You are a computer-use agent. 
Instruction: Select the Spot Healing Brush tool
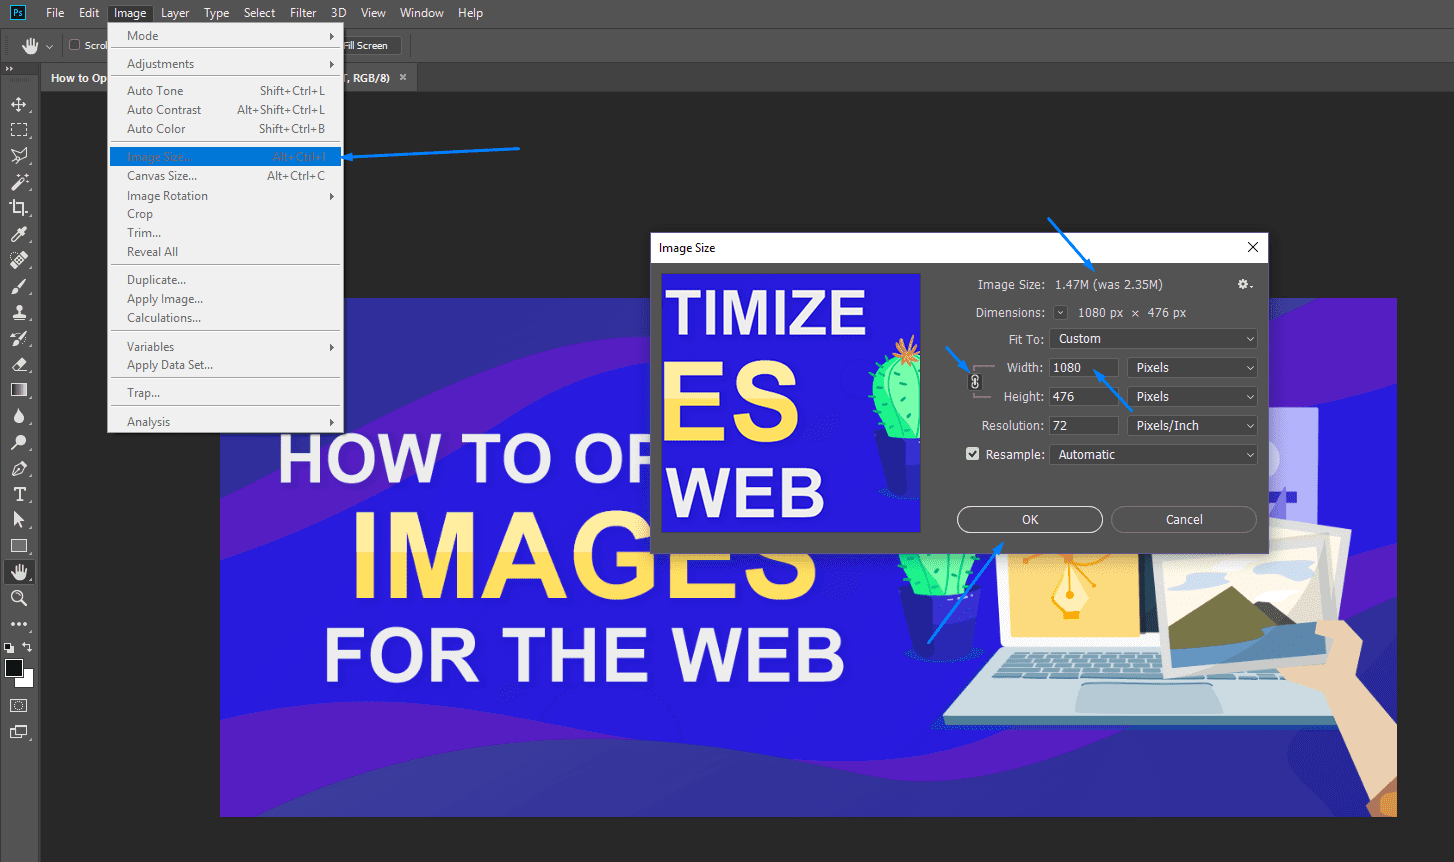[19, 260]
